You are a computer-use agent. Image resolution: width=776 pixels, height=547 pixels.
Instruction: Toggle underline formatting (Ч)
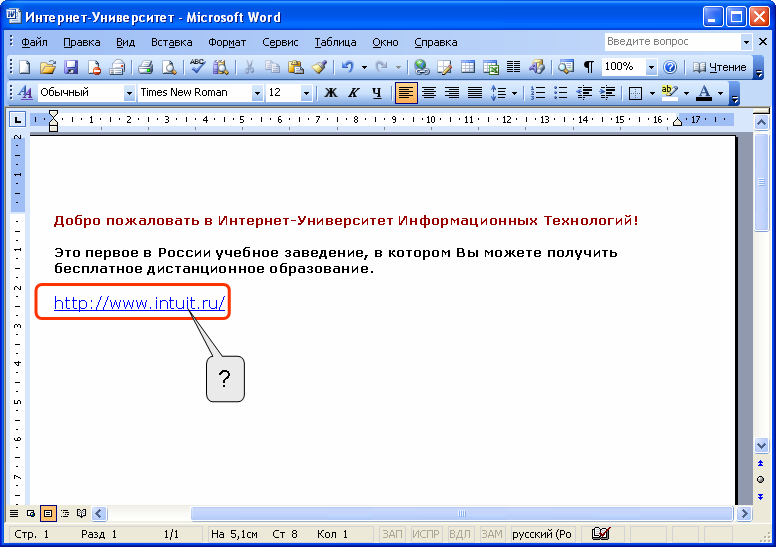click(x=377, y=93)
